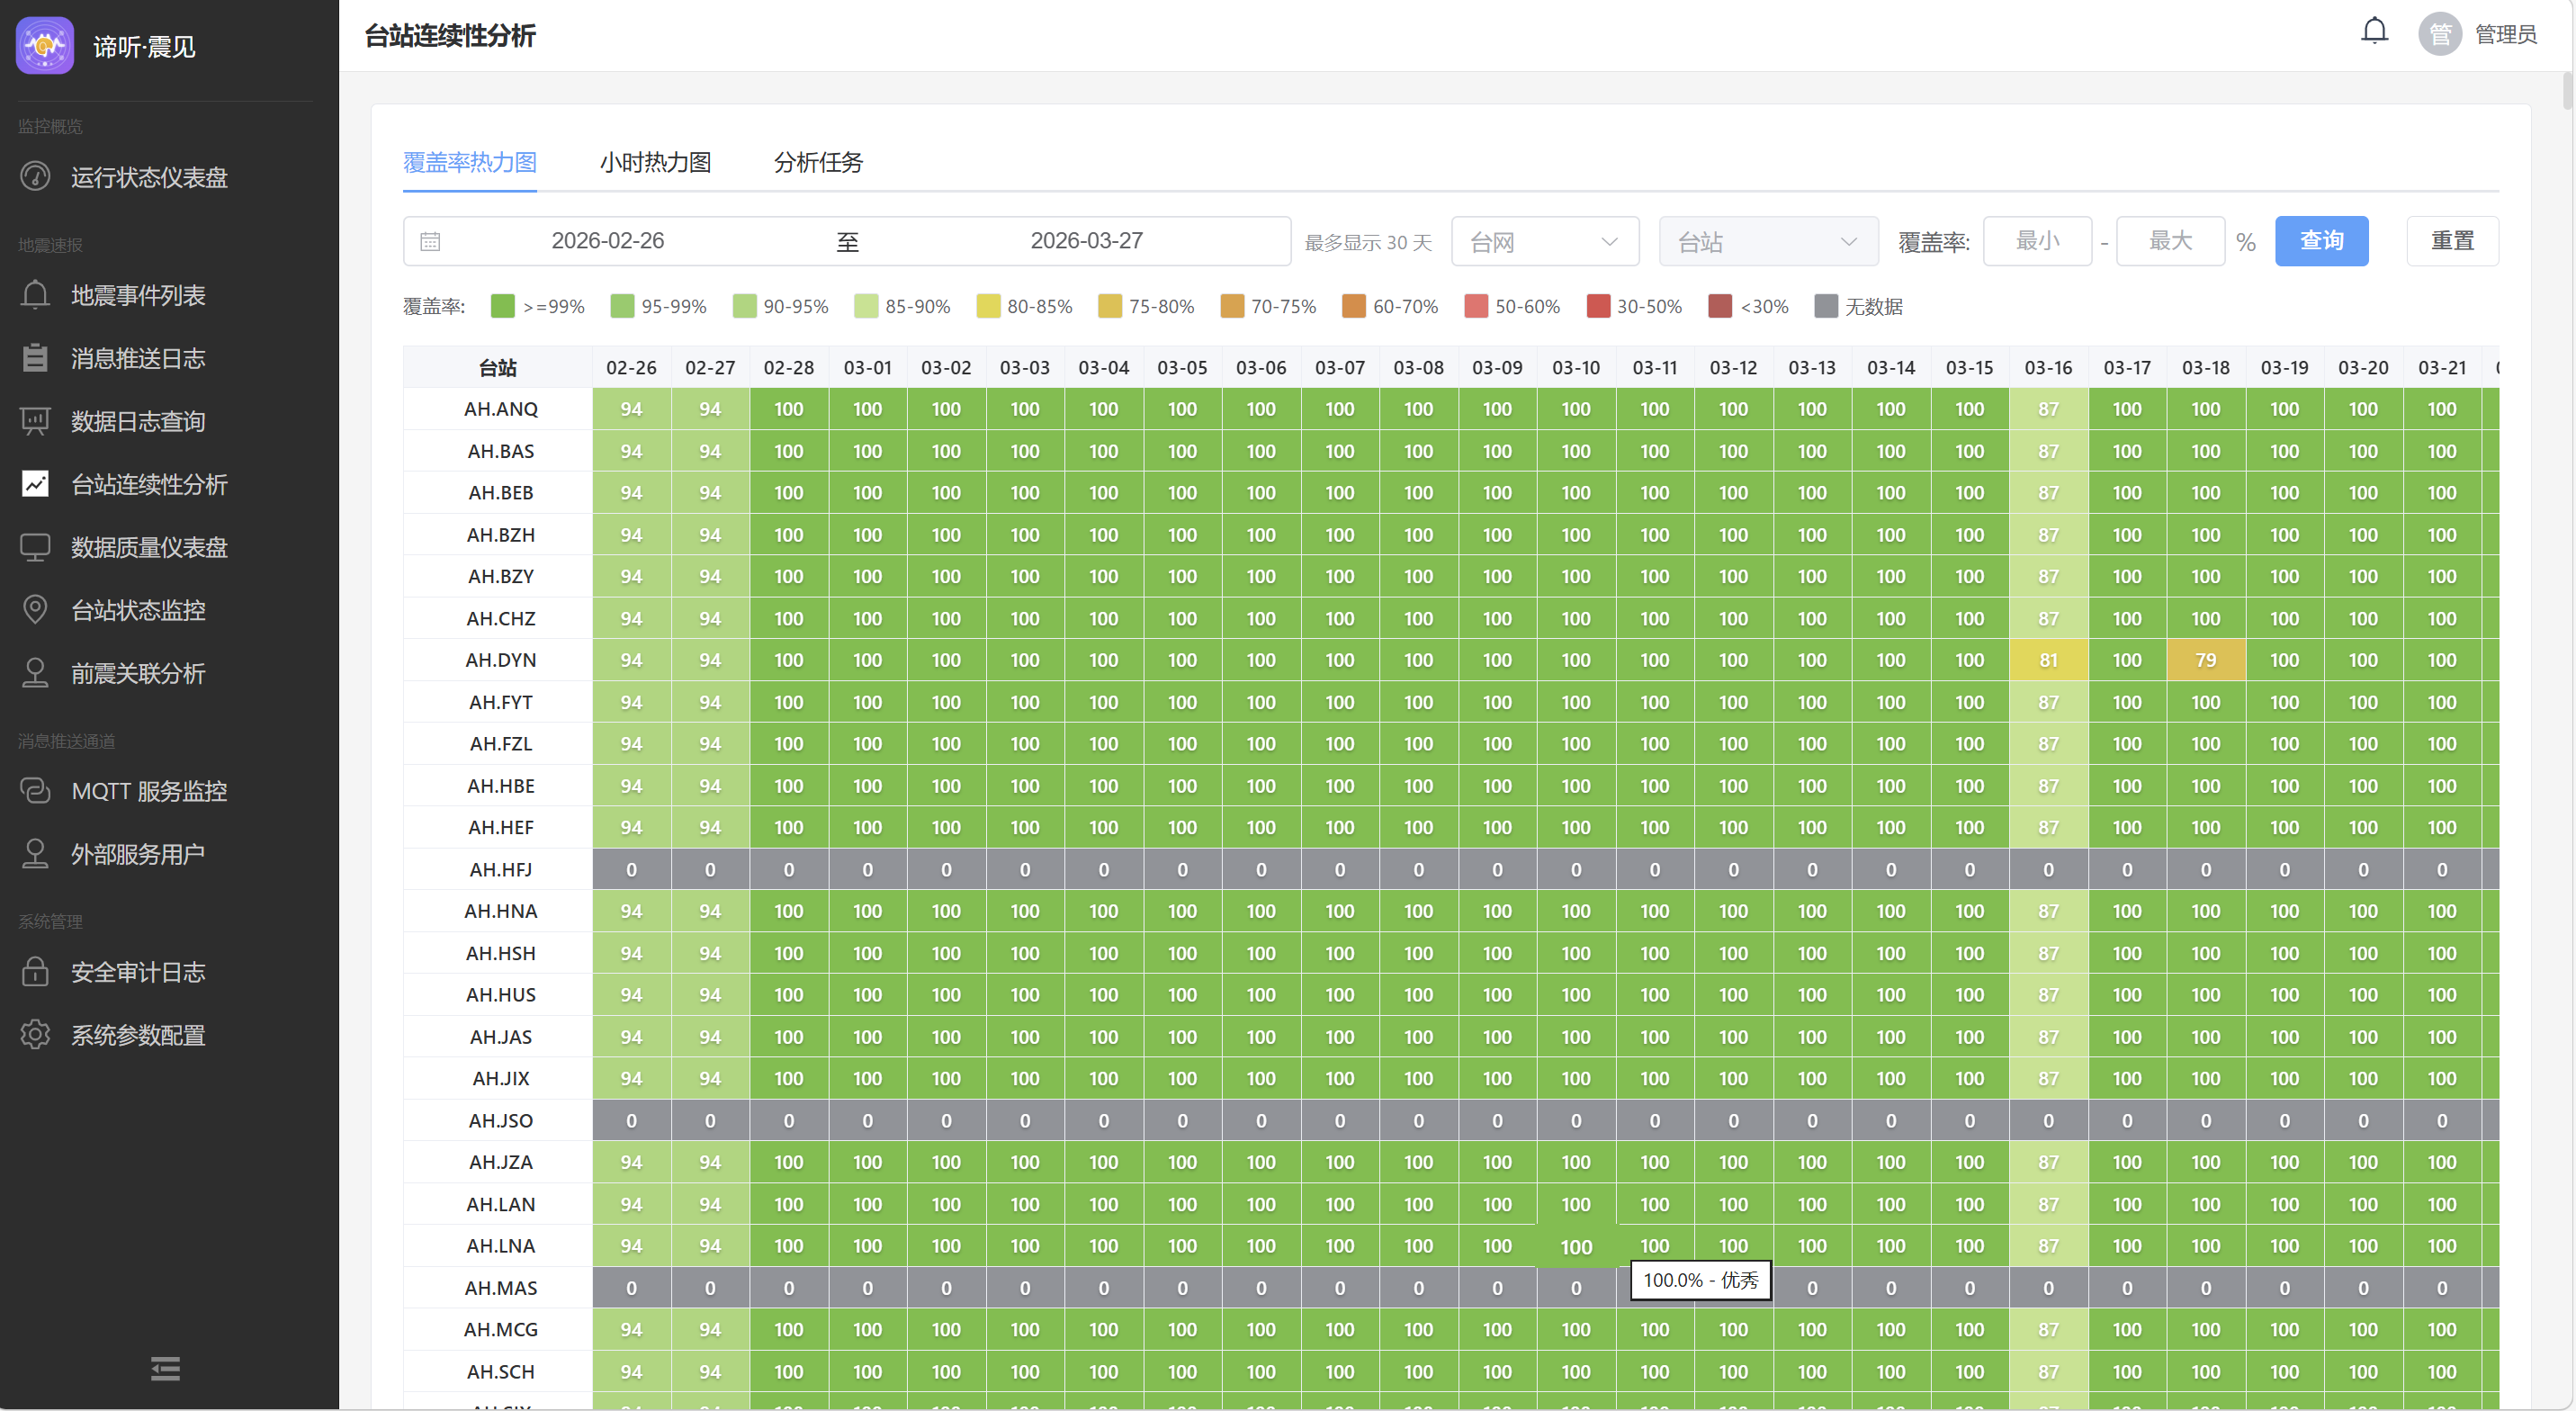Click the 台站状态监控 location pin icon
The image size is (2576, 1411).
click(x=35, y=610)
